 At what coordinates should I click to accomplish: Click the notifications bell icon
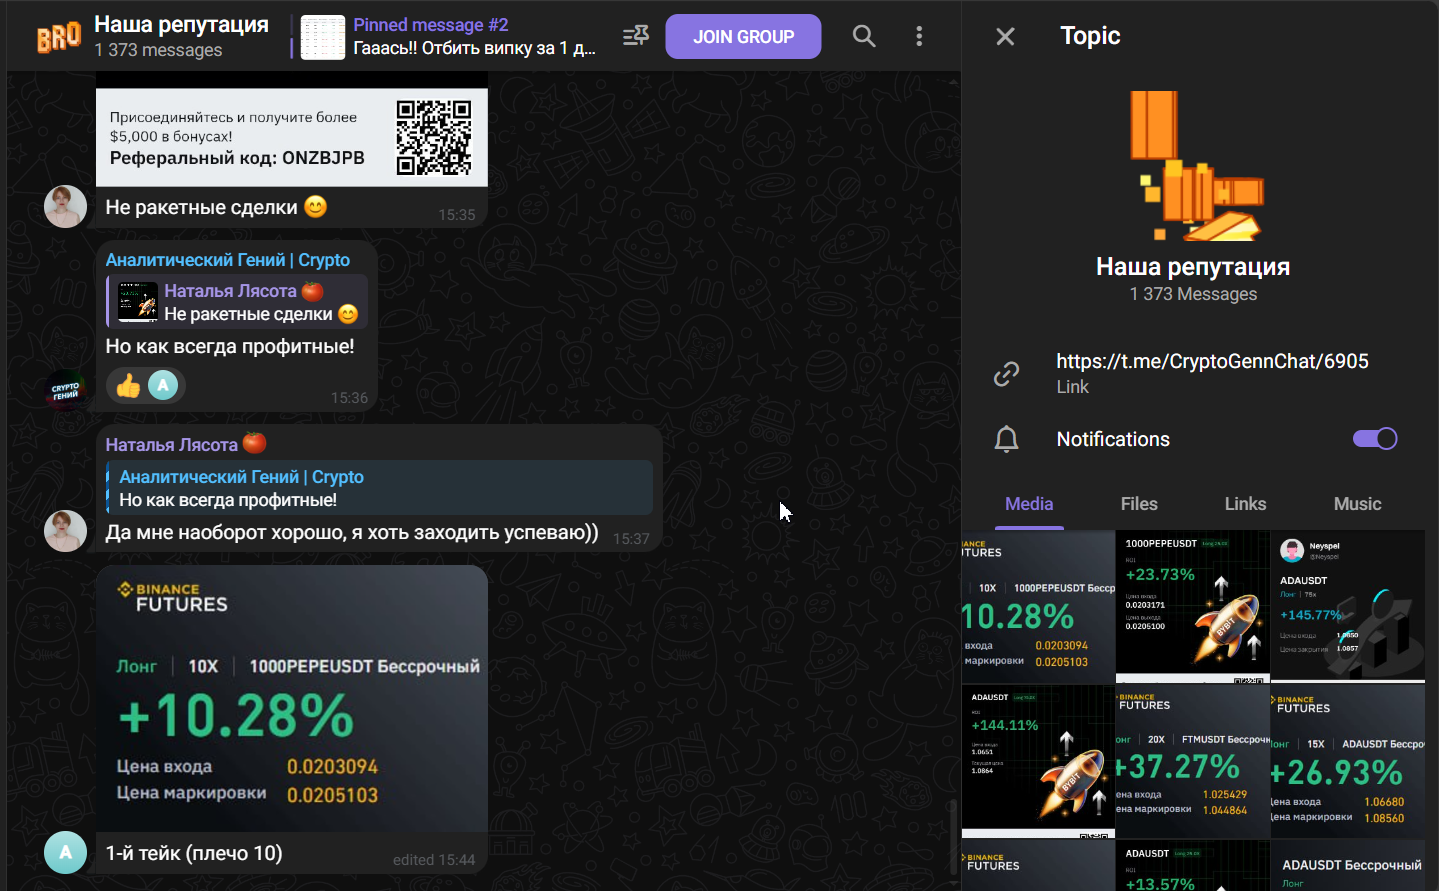1006,439
